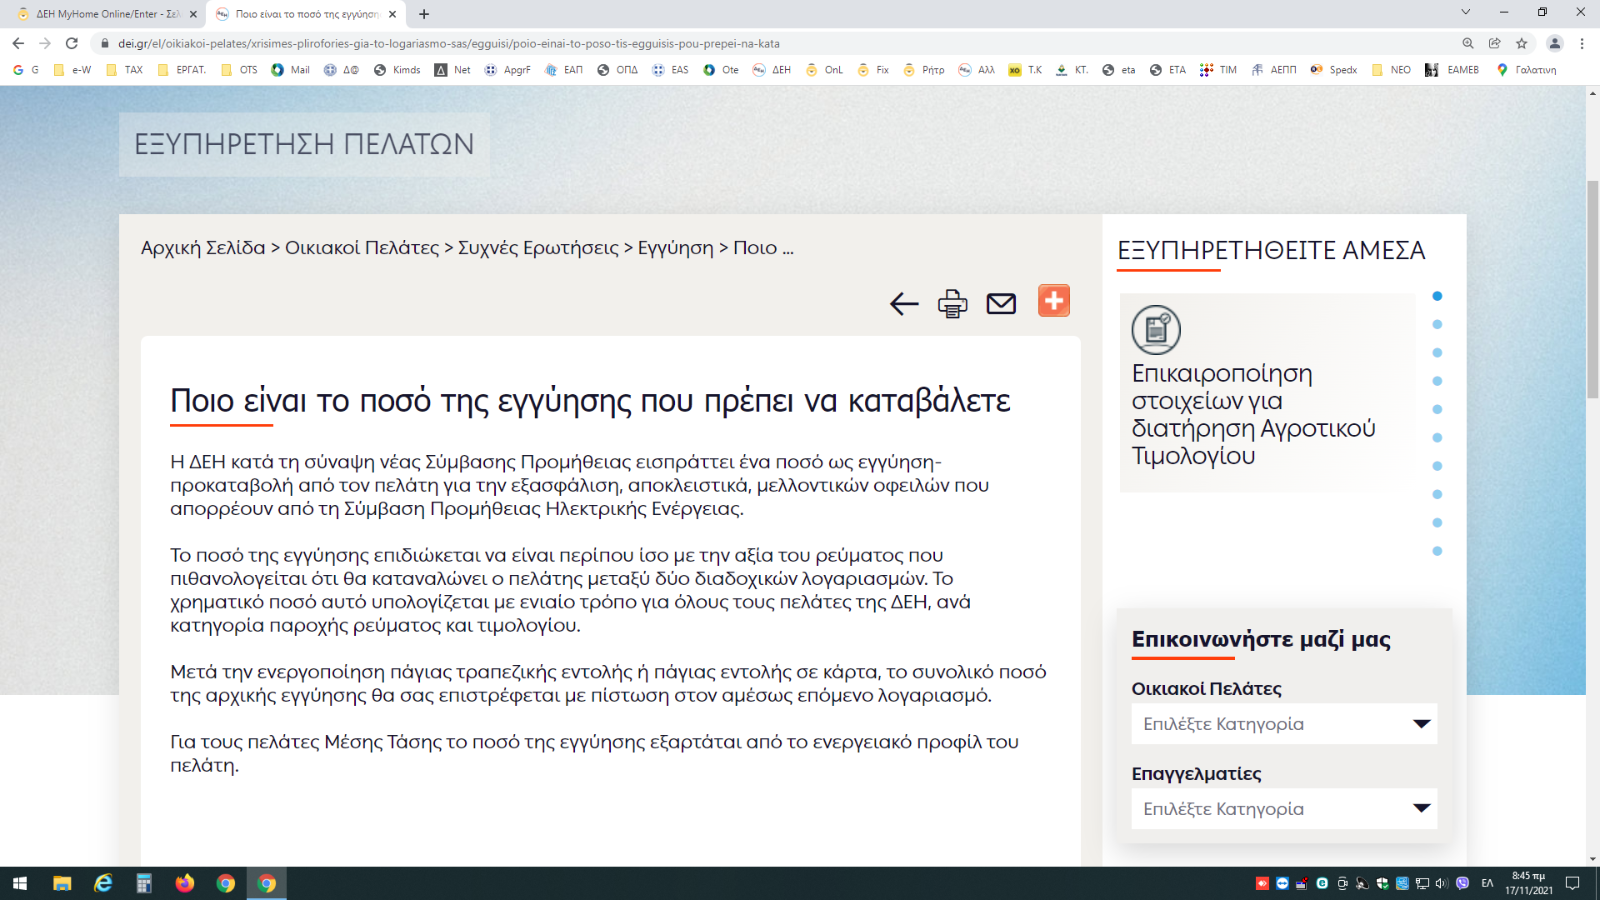Image resolution: width=1600 pixels, height=900 pixels.
Task: Open a new browser tab
Action: point(424,14)
